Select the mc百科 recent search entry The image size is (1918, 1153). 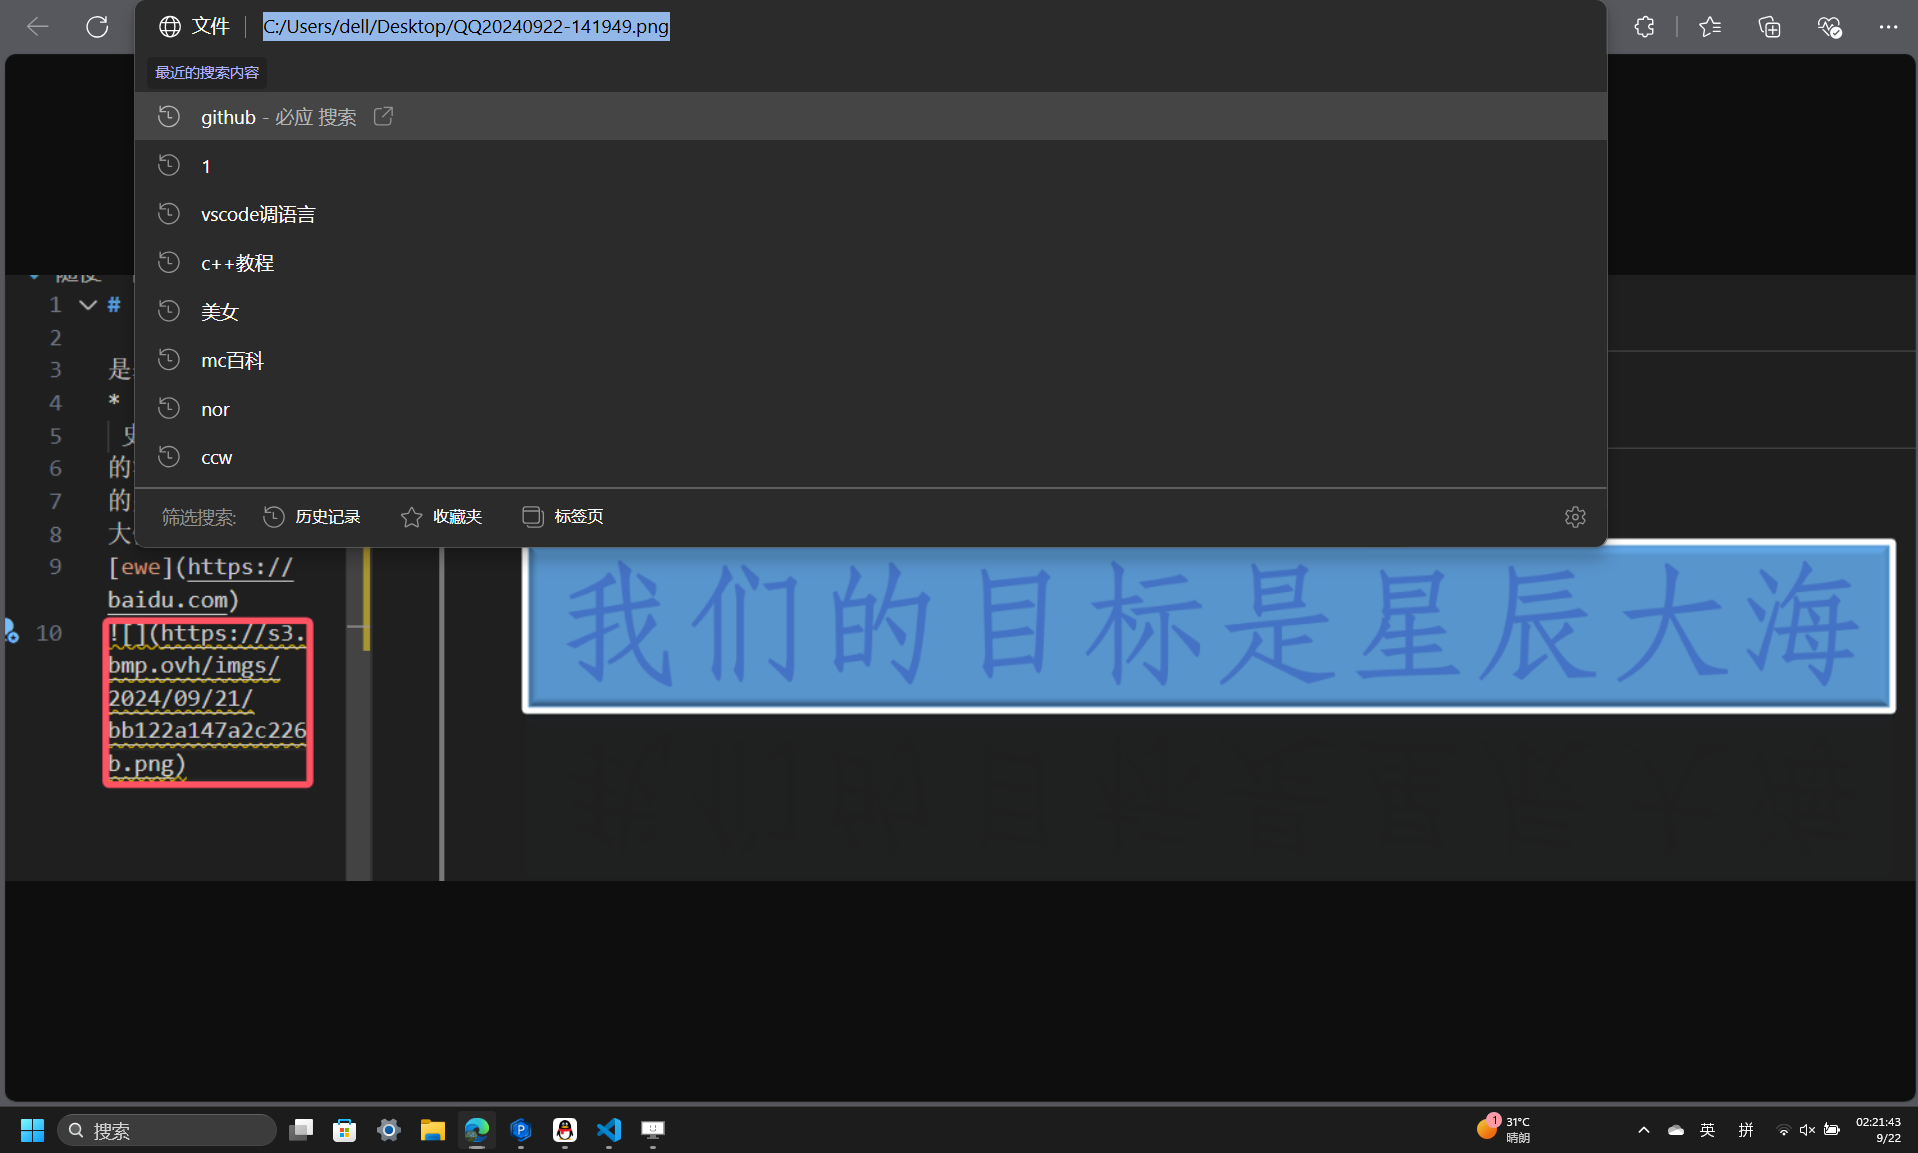870,360
